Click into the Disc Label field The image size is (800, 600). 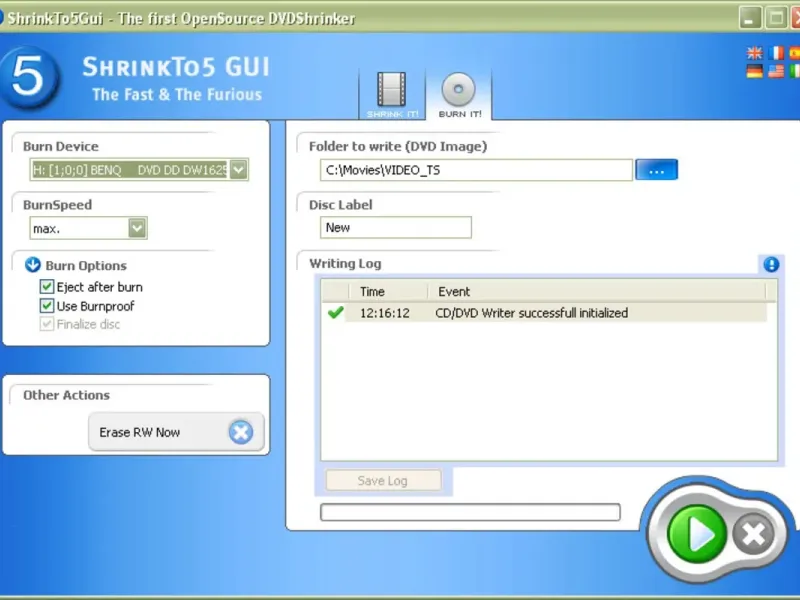pos(395,228)
